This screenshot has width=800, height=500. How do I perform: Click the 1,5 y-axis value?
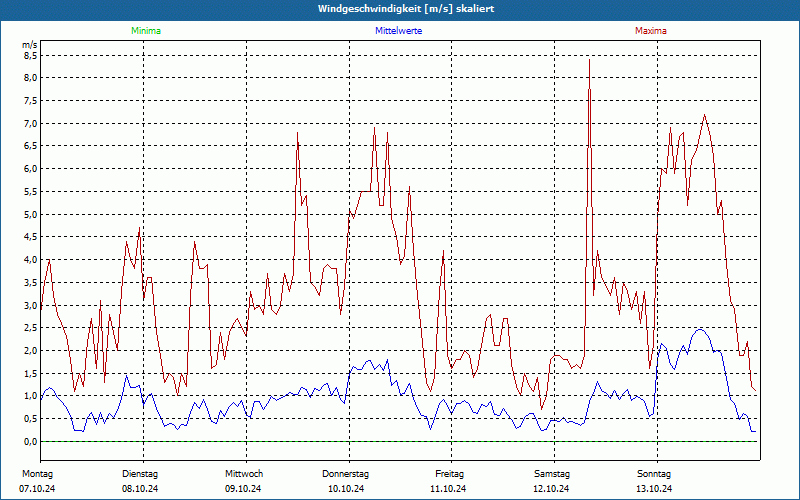click(x=31, y=373)
